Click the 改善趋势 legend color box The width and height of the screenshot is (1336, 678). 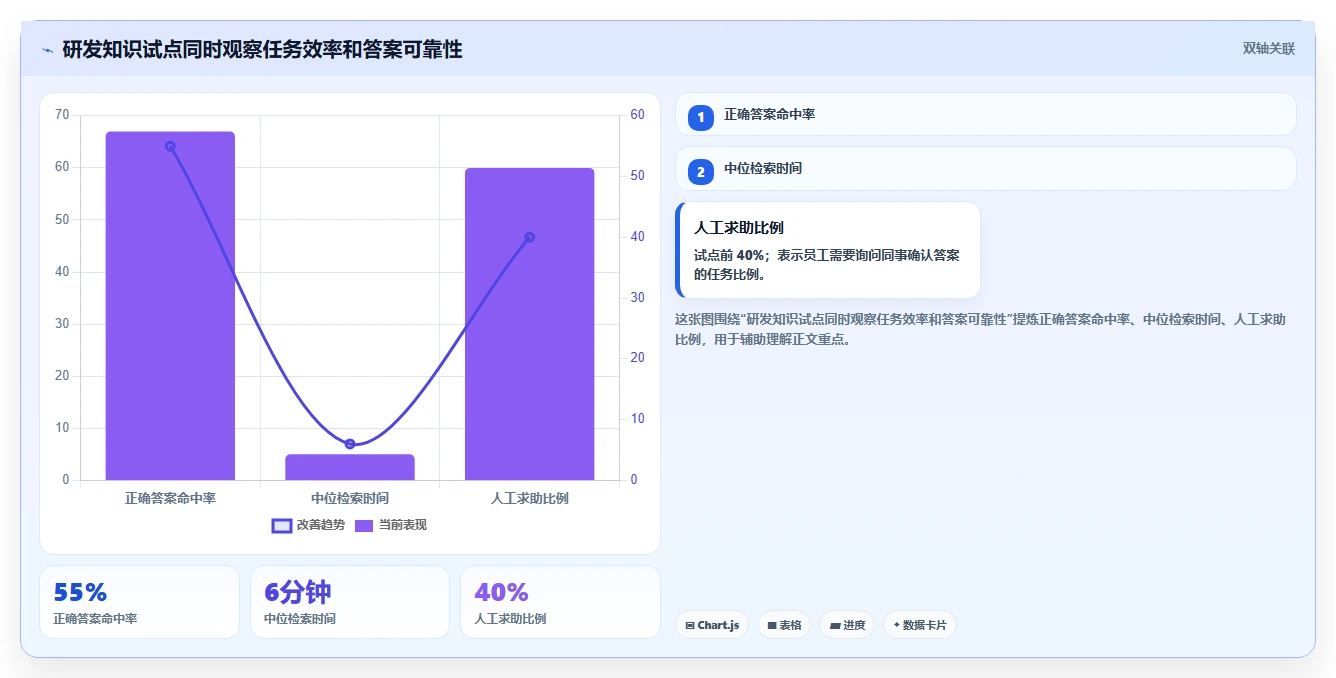pyautogui.click(x=282, y=525)
